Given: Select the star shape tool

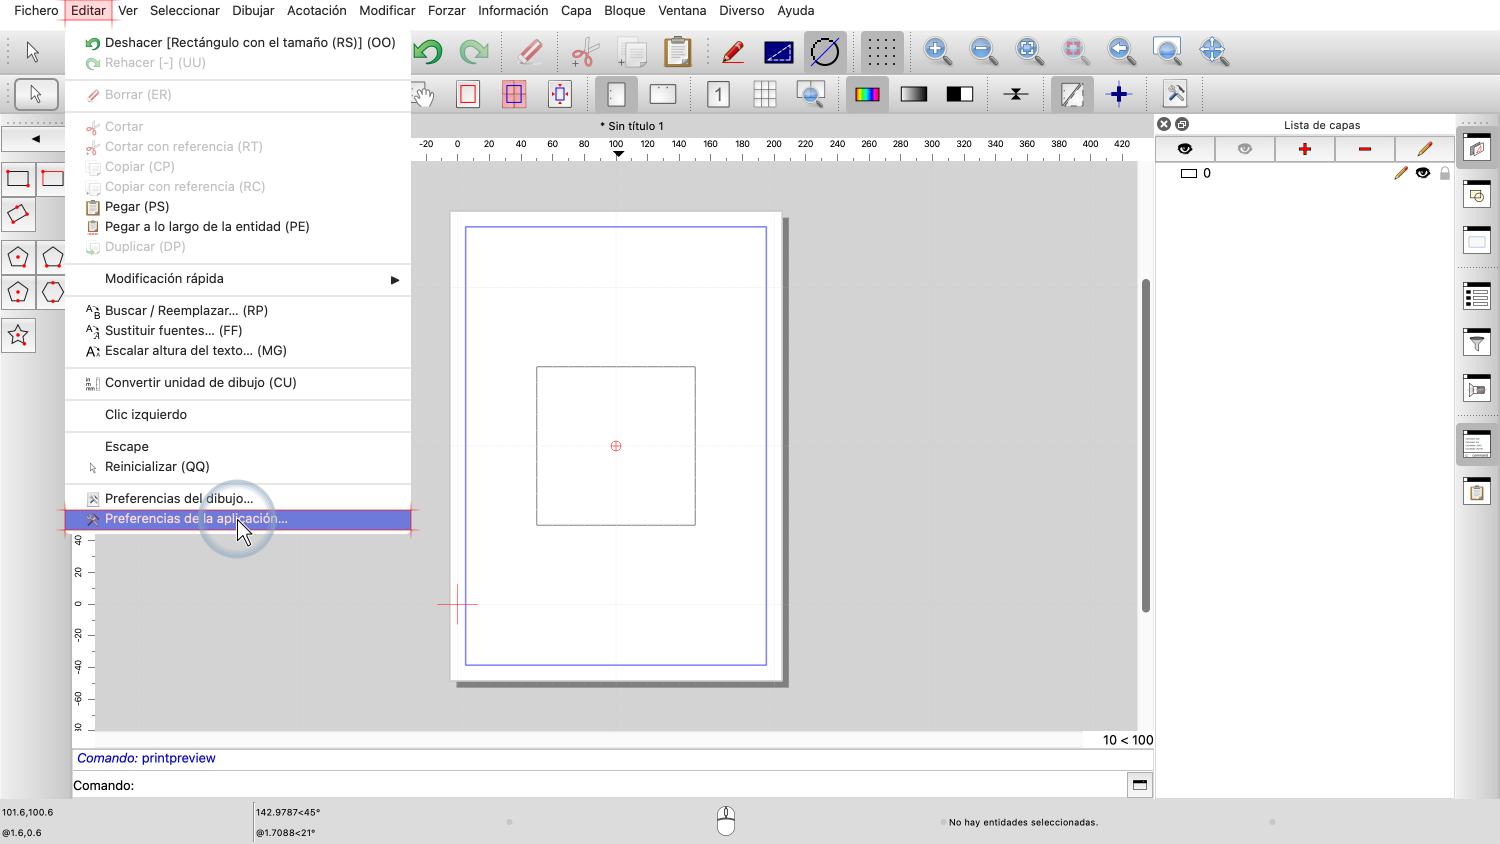Looking at the screenshot, I should point(18,336).
